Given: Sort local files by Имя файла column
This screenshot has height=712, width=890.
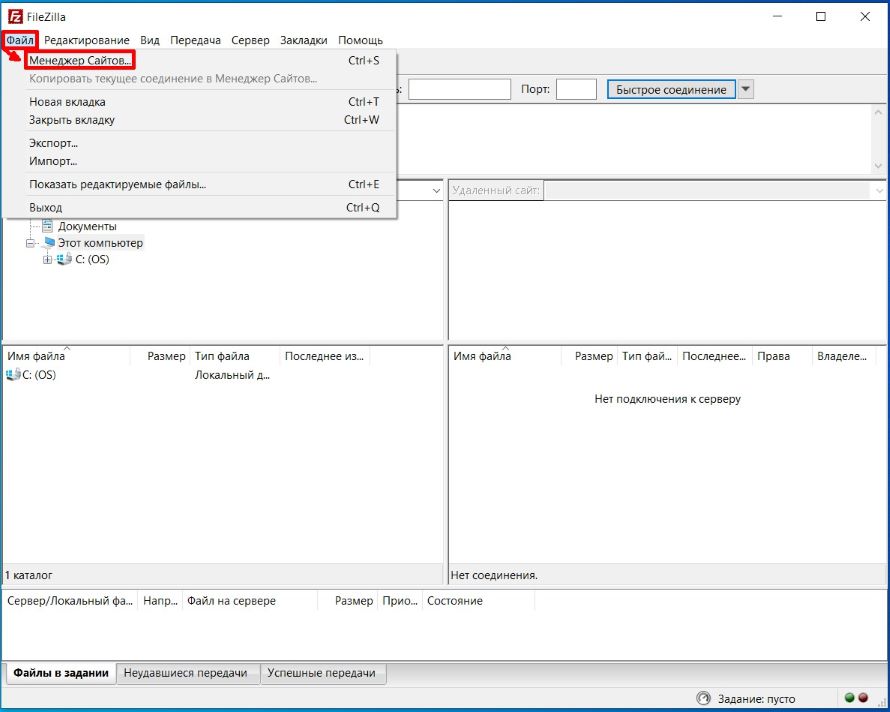Looking at the screenshot, I should (x=37, y=356).
